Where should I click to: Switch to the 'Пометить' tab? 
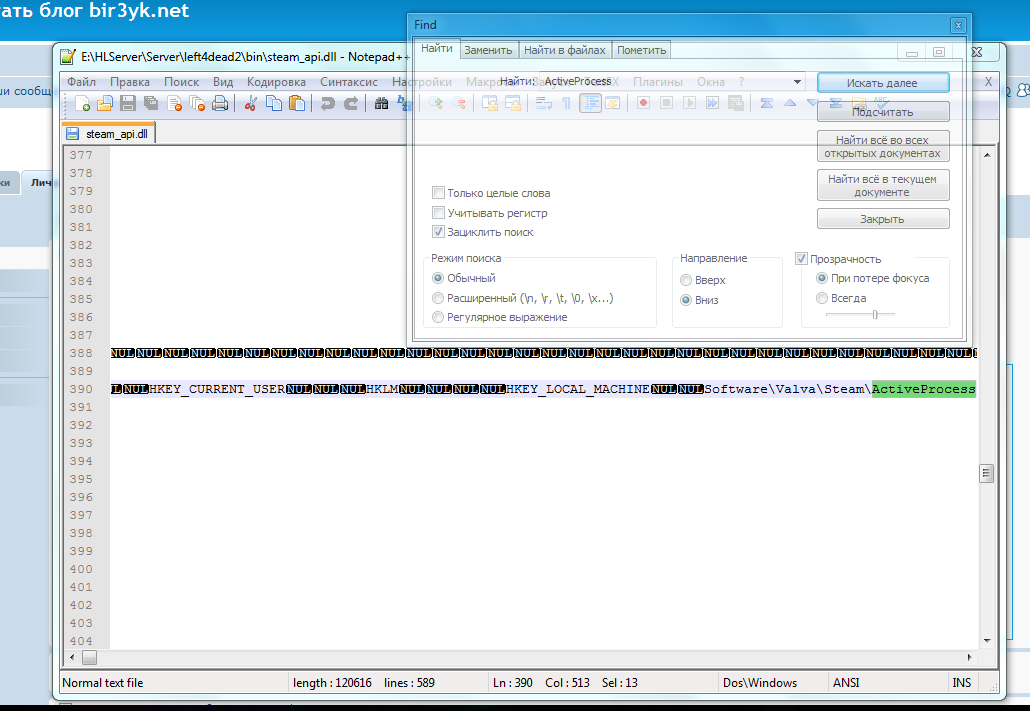[642, 50]
